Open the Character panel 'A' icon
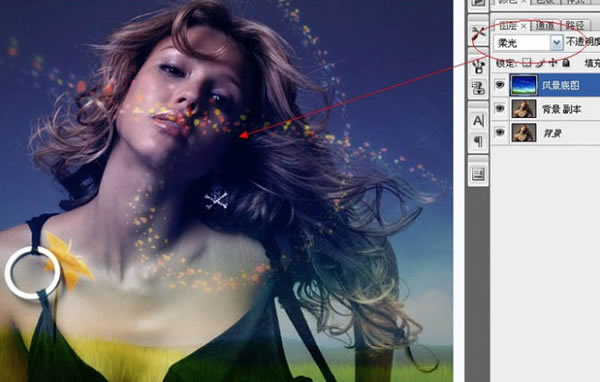Viewport: 600px width, 382px height. coord(478,121)
